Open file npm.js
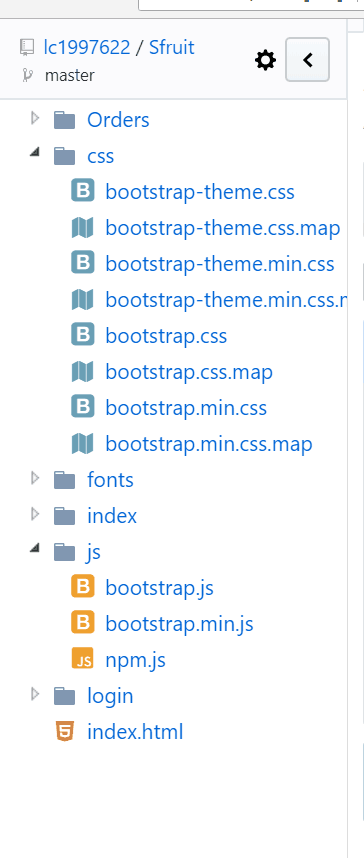This screenshot has width=364, height=858. (x=135, y=660)
